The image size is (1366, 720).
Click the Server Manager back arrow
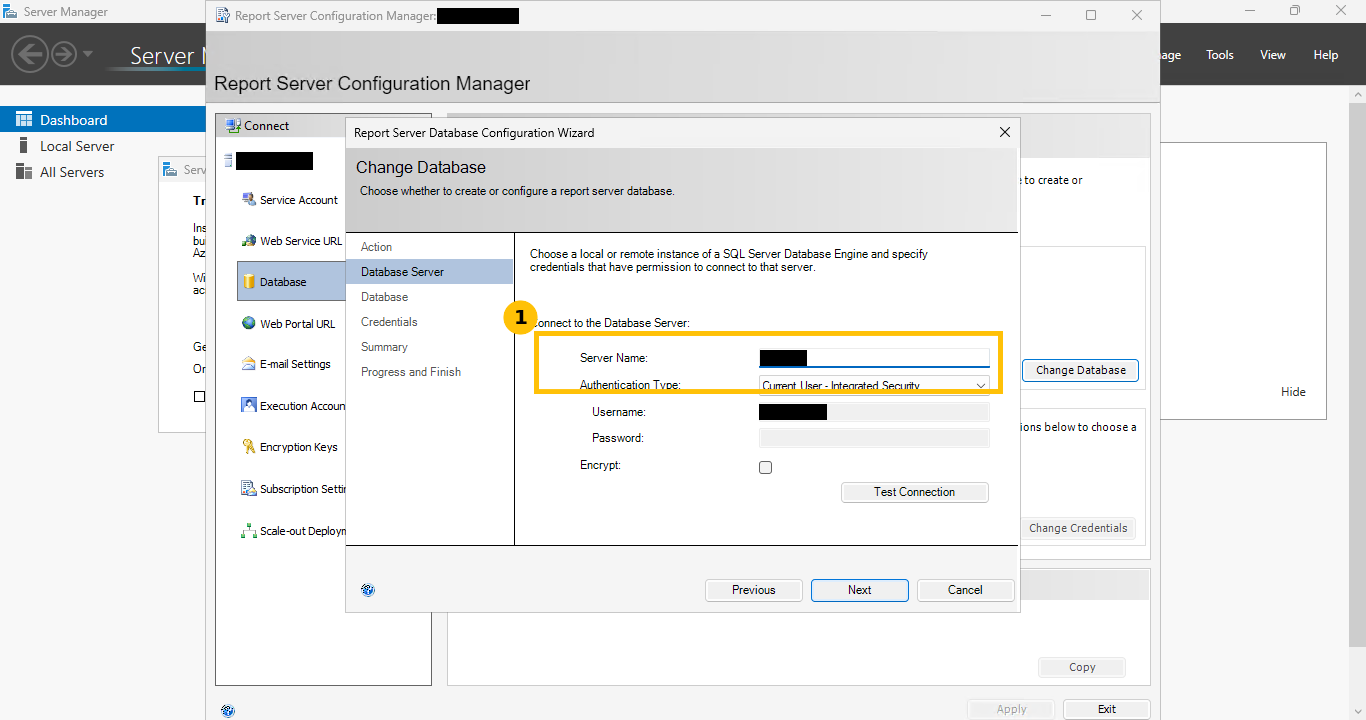[x=31, y=54]
